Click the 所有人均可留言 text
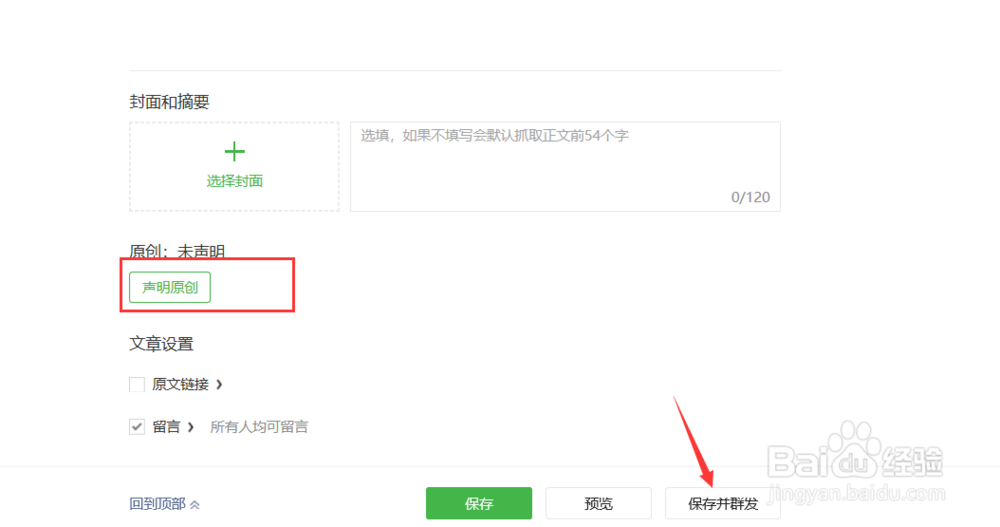This screenshot has height=527, width=1000. [x=259, y=427]
